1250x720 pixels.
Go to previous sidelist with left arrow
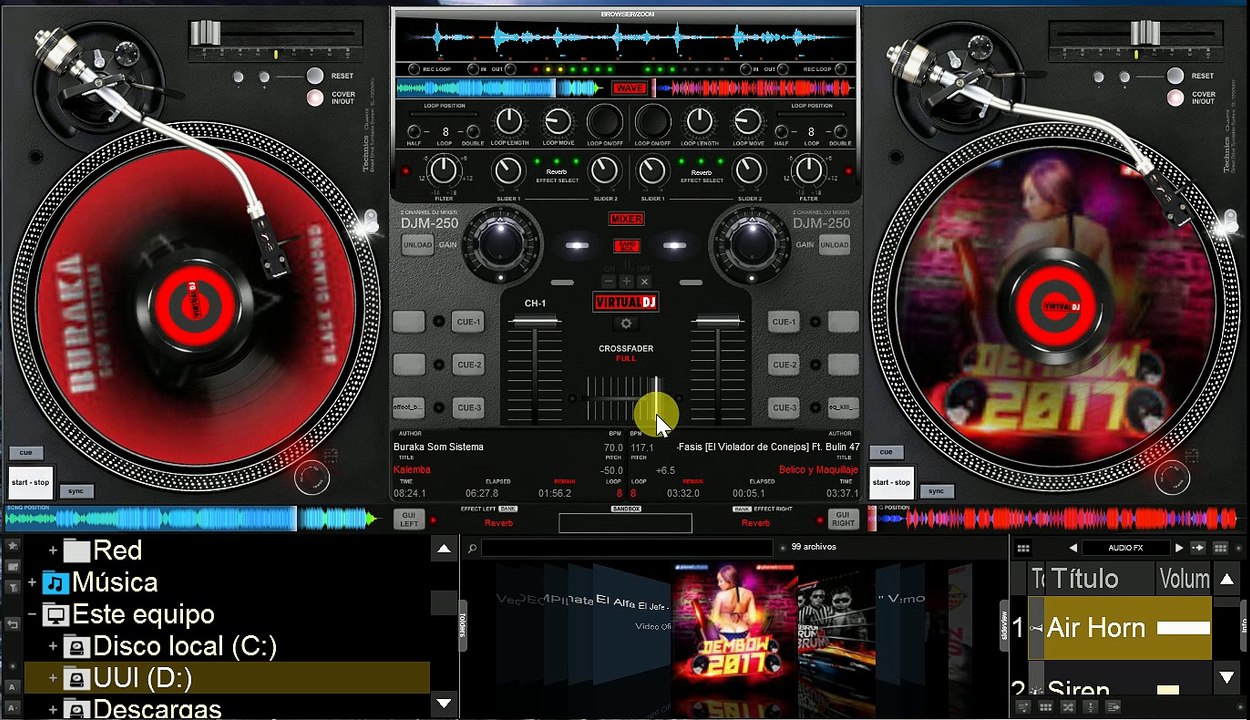tap(1073, 548)
